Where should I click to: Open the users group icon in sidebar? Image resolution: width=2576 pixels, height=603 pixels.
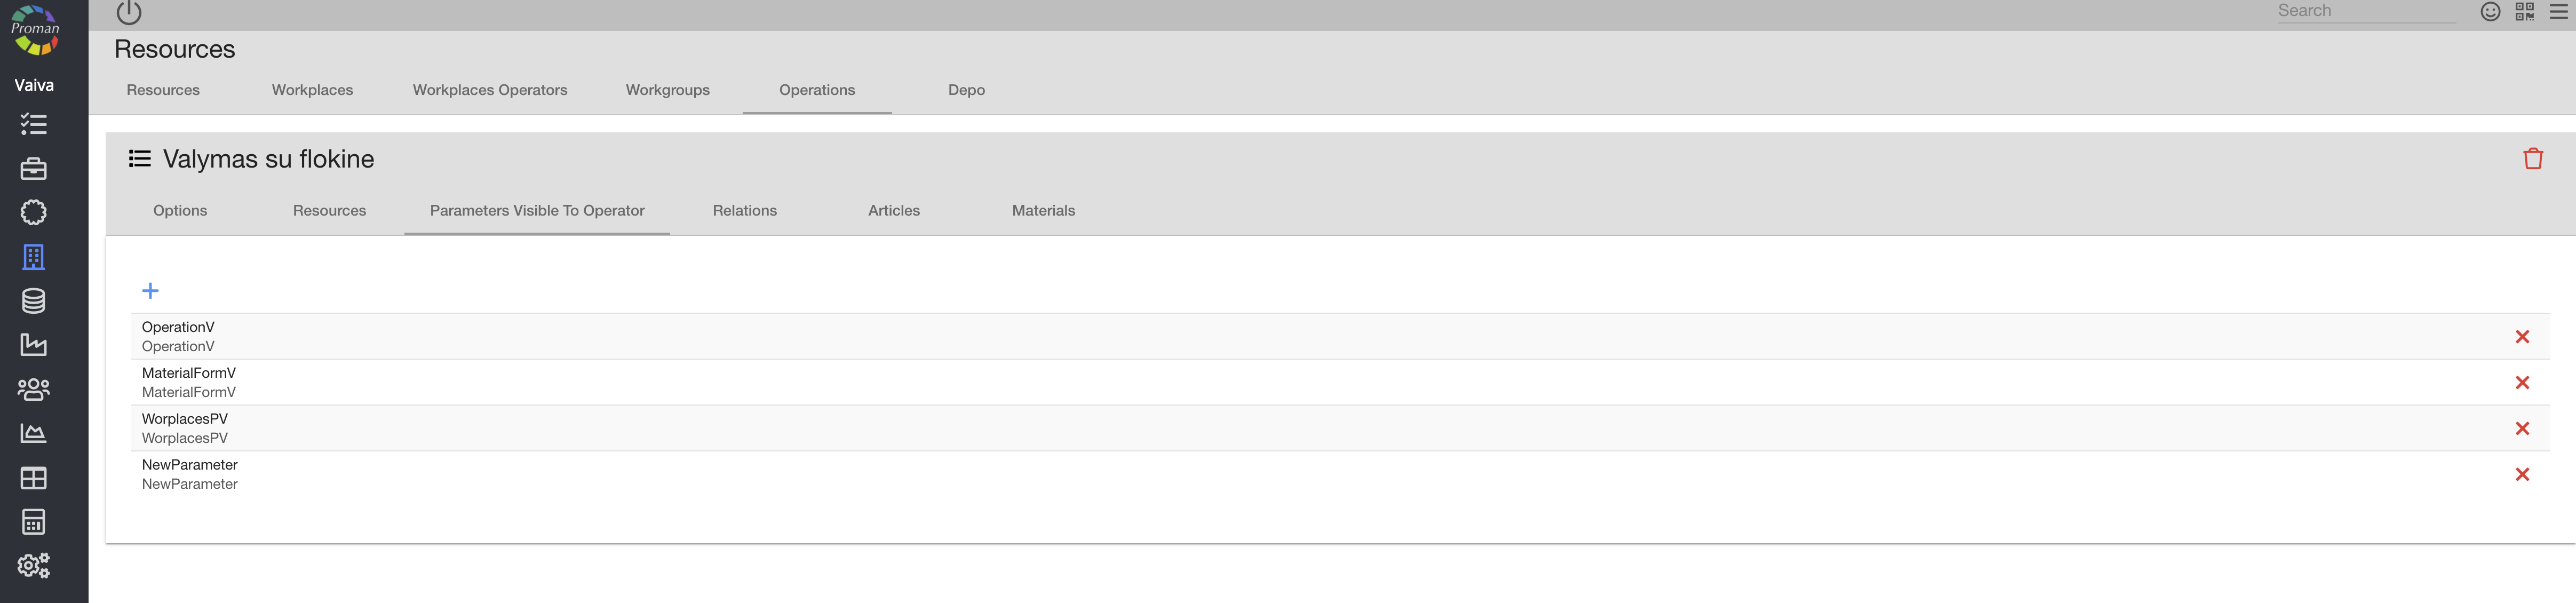[x=33, y=389]
